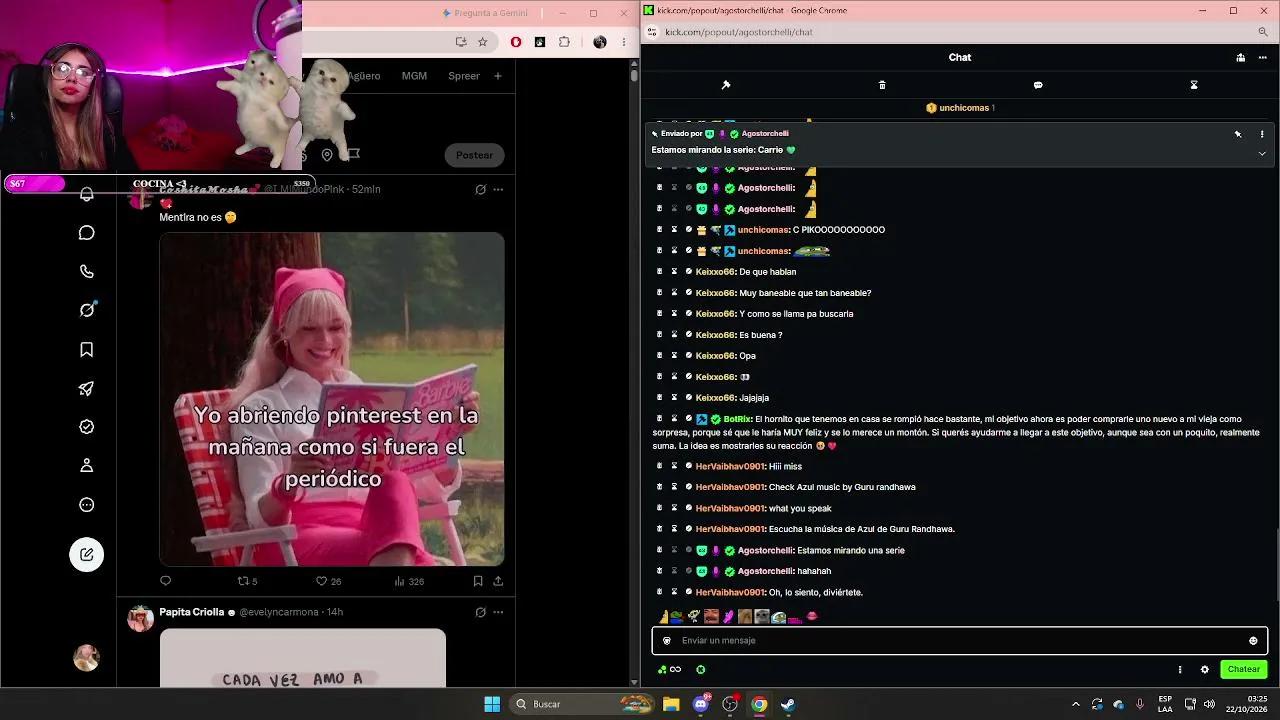
Task: Open the More circle icon in X sidebar
Action: [87, 505]
